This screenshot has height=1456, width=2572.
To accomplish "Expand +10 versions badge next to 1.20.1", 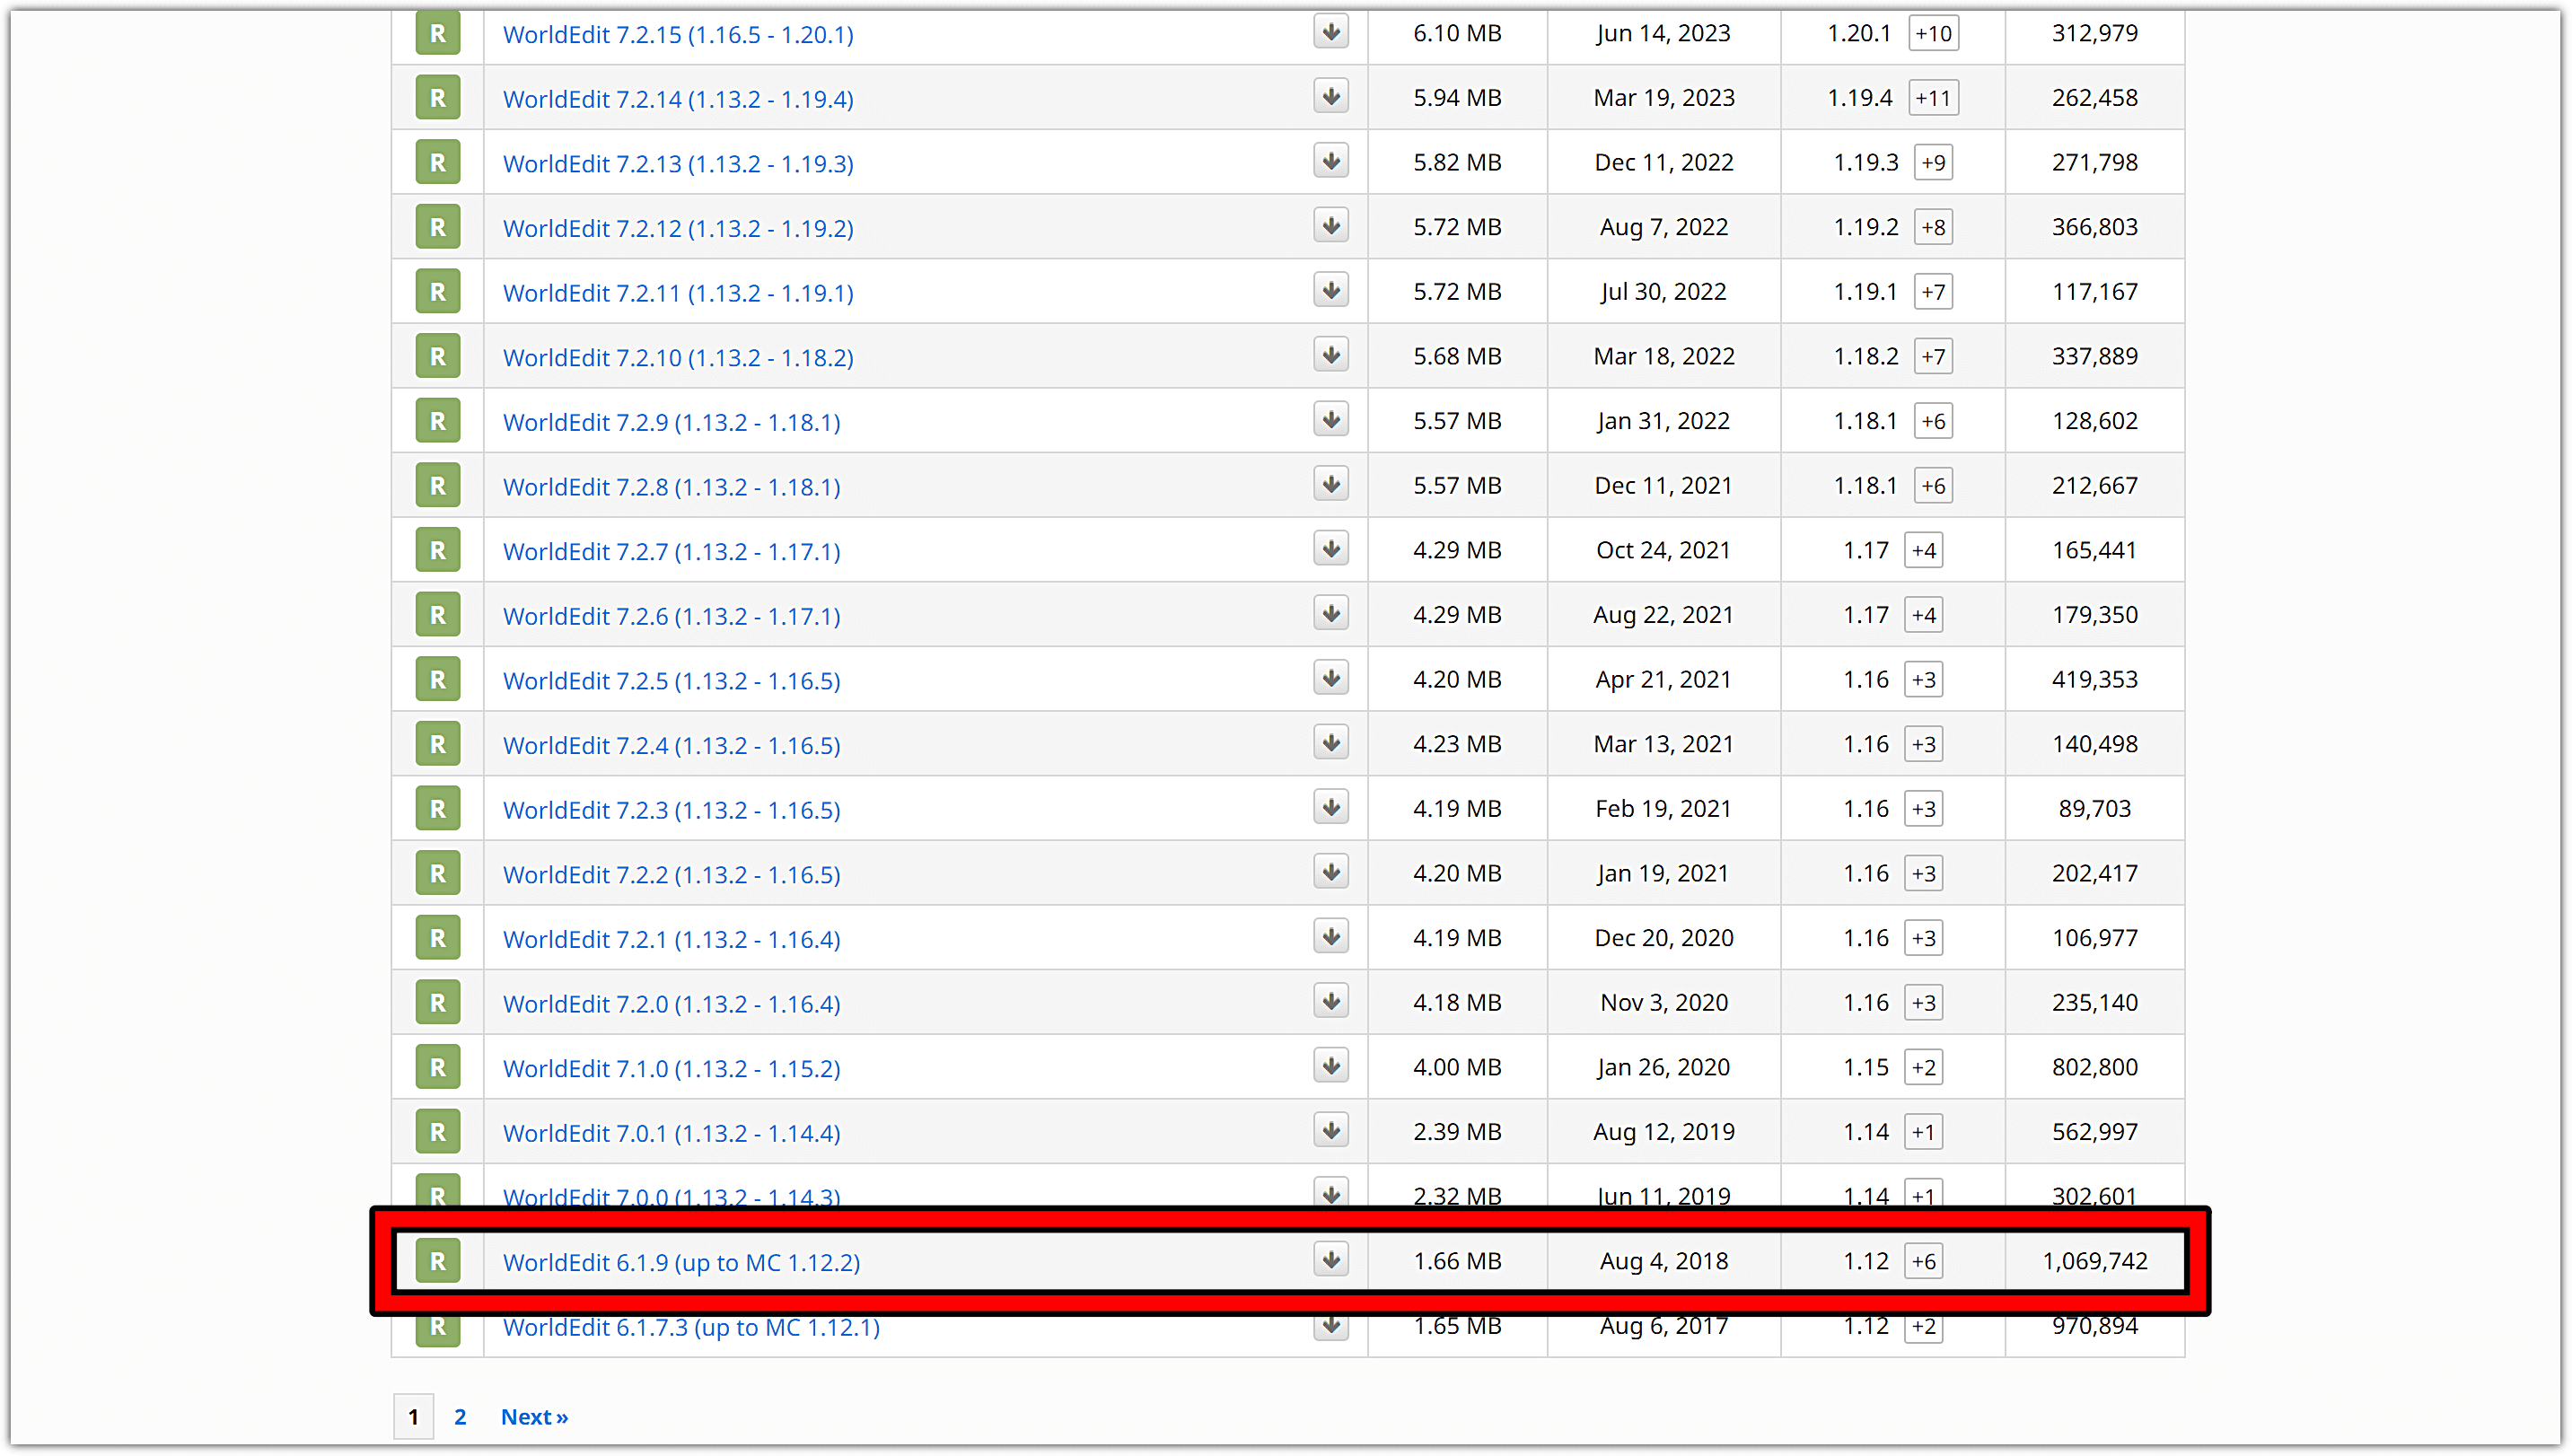I will tap(1933, 33).
